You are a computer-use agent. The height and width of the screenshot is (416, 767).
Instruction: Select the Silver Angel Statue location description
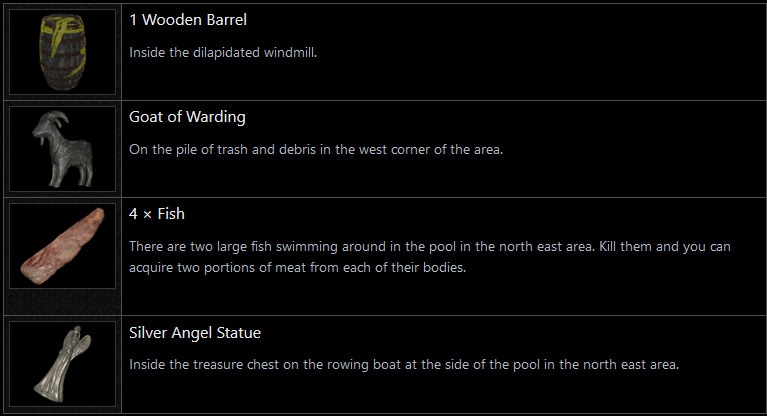404,365
